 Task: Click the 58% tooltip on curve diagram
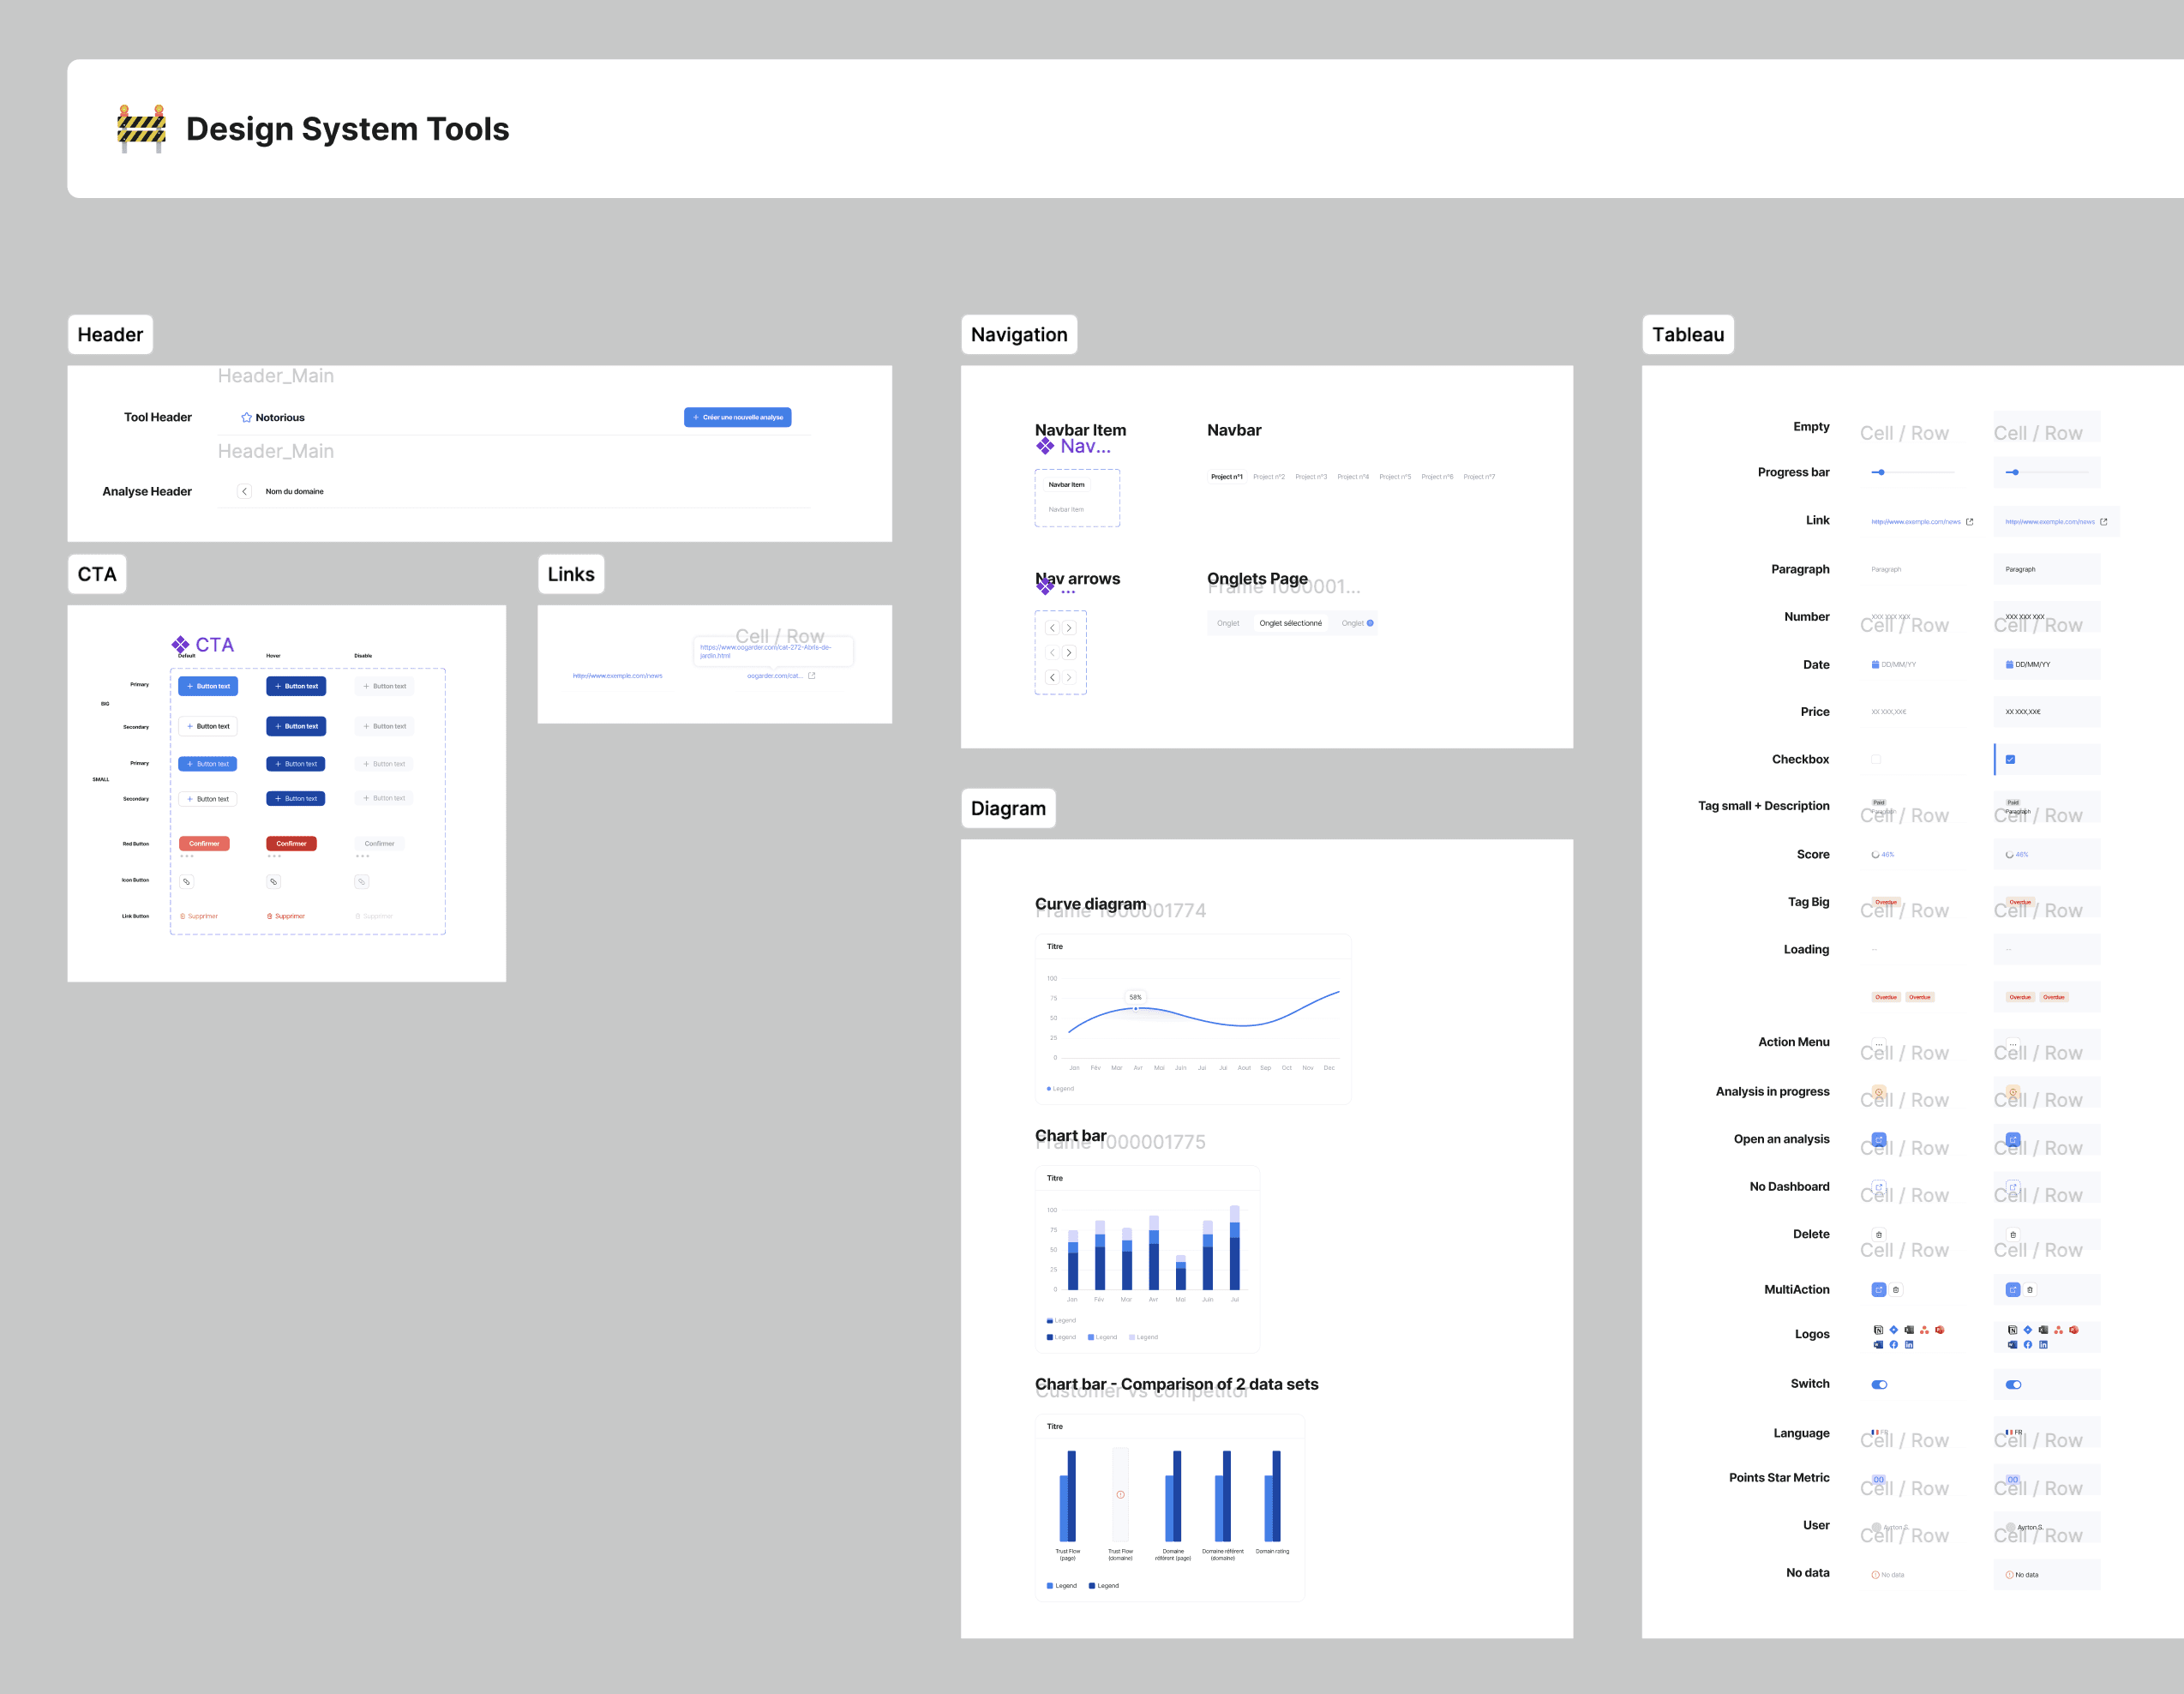[1135, 997]
